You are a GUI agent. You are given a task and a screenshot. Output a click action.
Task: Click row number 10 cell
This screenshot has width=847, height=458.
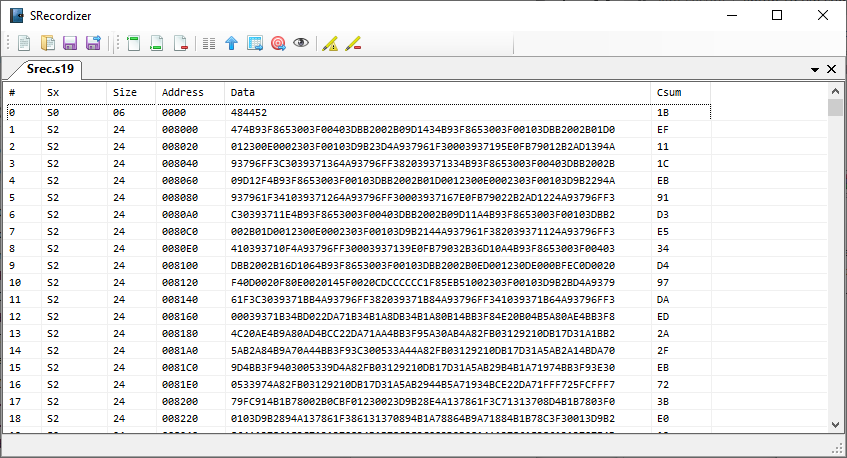pos(15,282)
